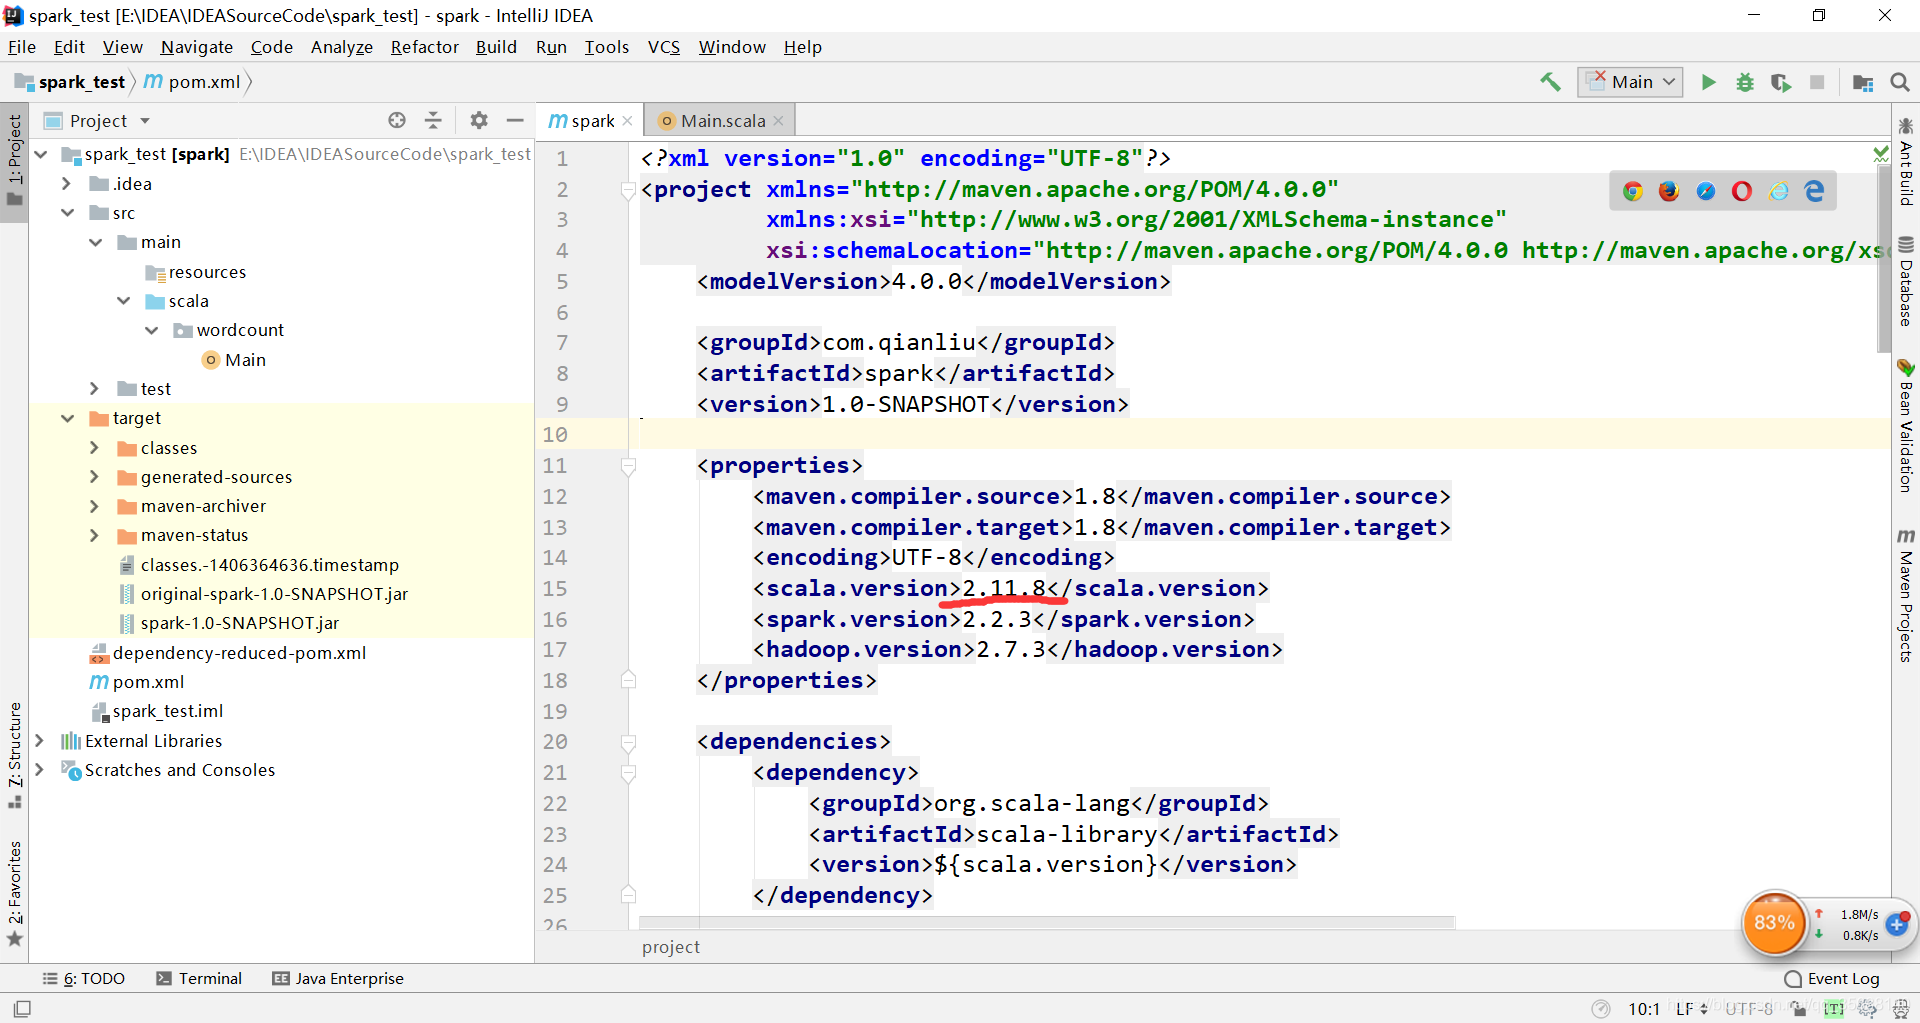The width and height of the screenshot is (1920, 1023).
Task: Collapse the target folder
Action: (67, 417)
